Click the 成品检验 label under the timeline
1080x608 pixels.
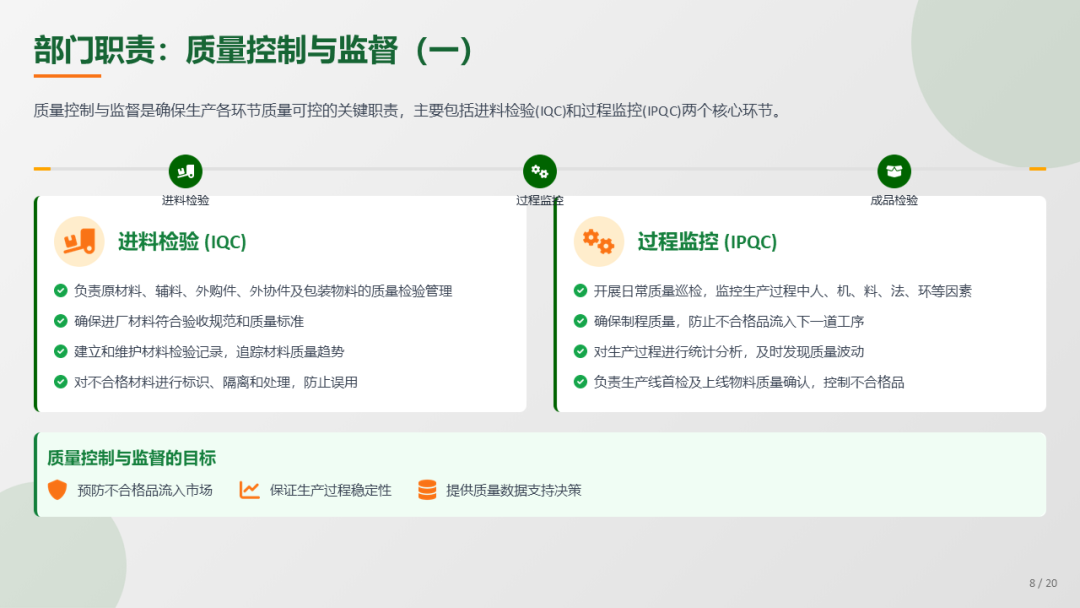coord(894,200)
